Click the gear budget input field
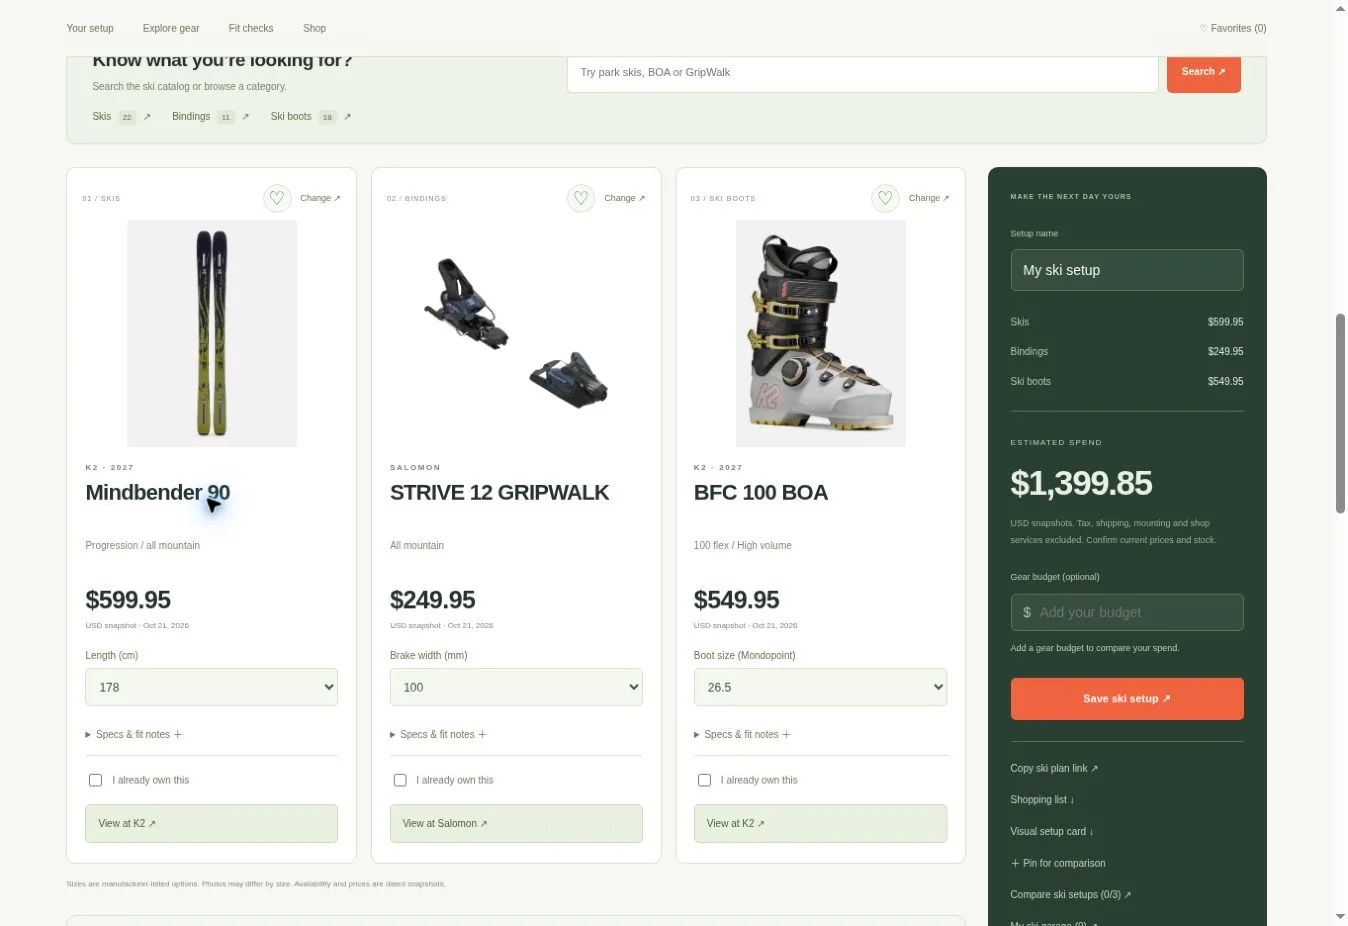This screenshot has width=1348, height=926. point(1127,612)
